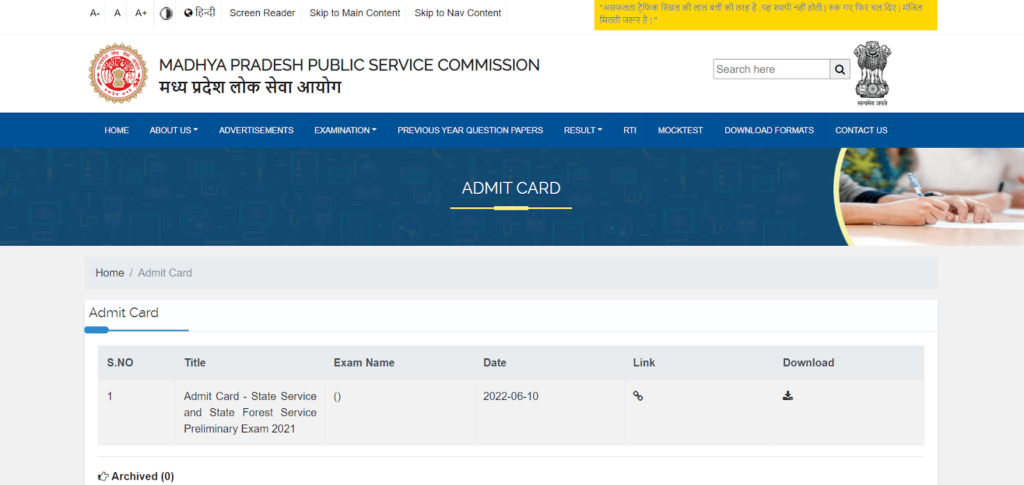
Task: Reset font size with A button
Action: pos(117,13)
